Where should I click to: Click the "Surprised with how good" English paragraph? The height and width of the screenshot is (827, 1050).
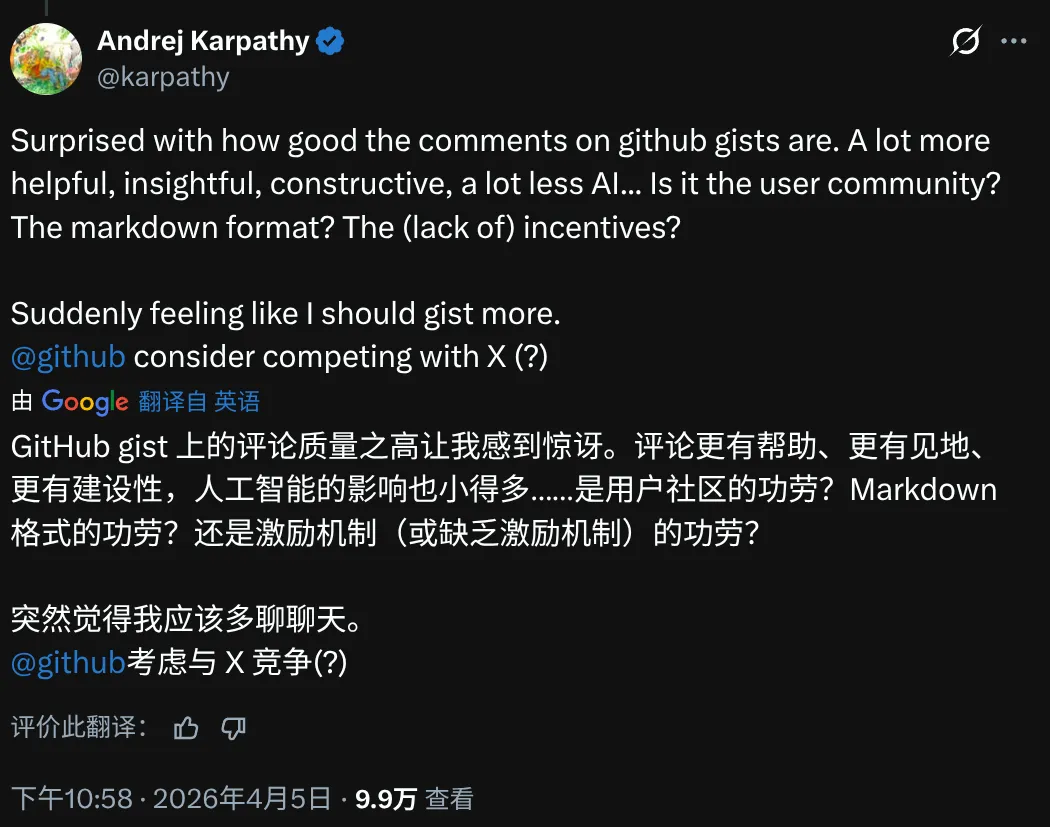[x=500, y=184]
